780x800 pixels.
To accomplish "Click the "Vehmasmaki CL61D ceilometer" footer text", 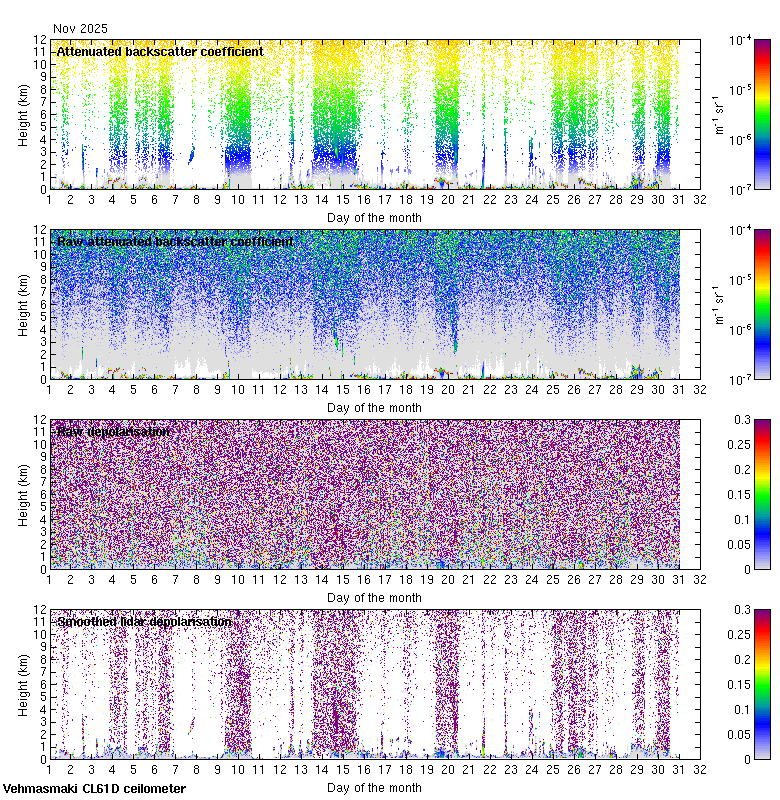I will pos(94,788).
